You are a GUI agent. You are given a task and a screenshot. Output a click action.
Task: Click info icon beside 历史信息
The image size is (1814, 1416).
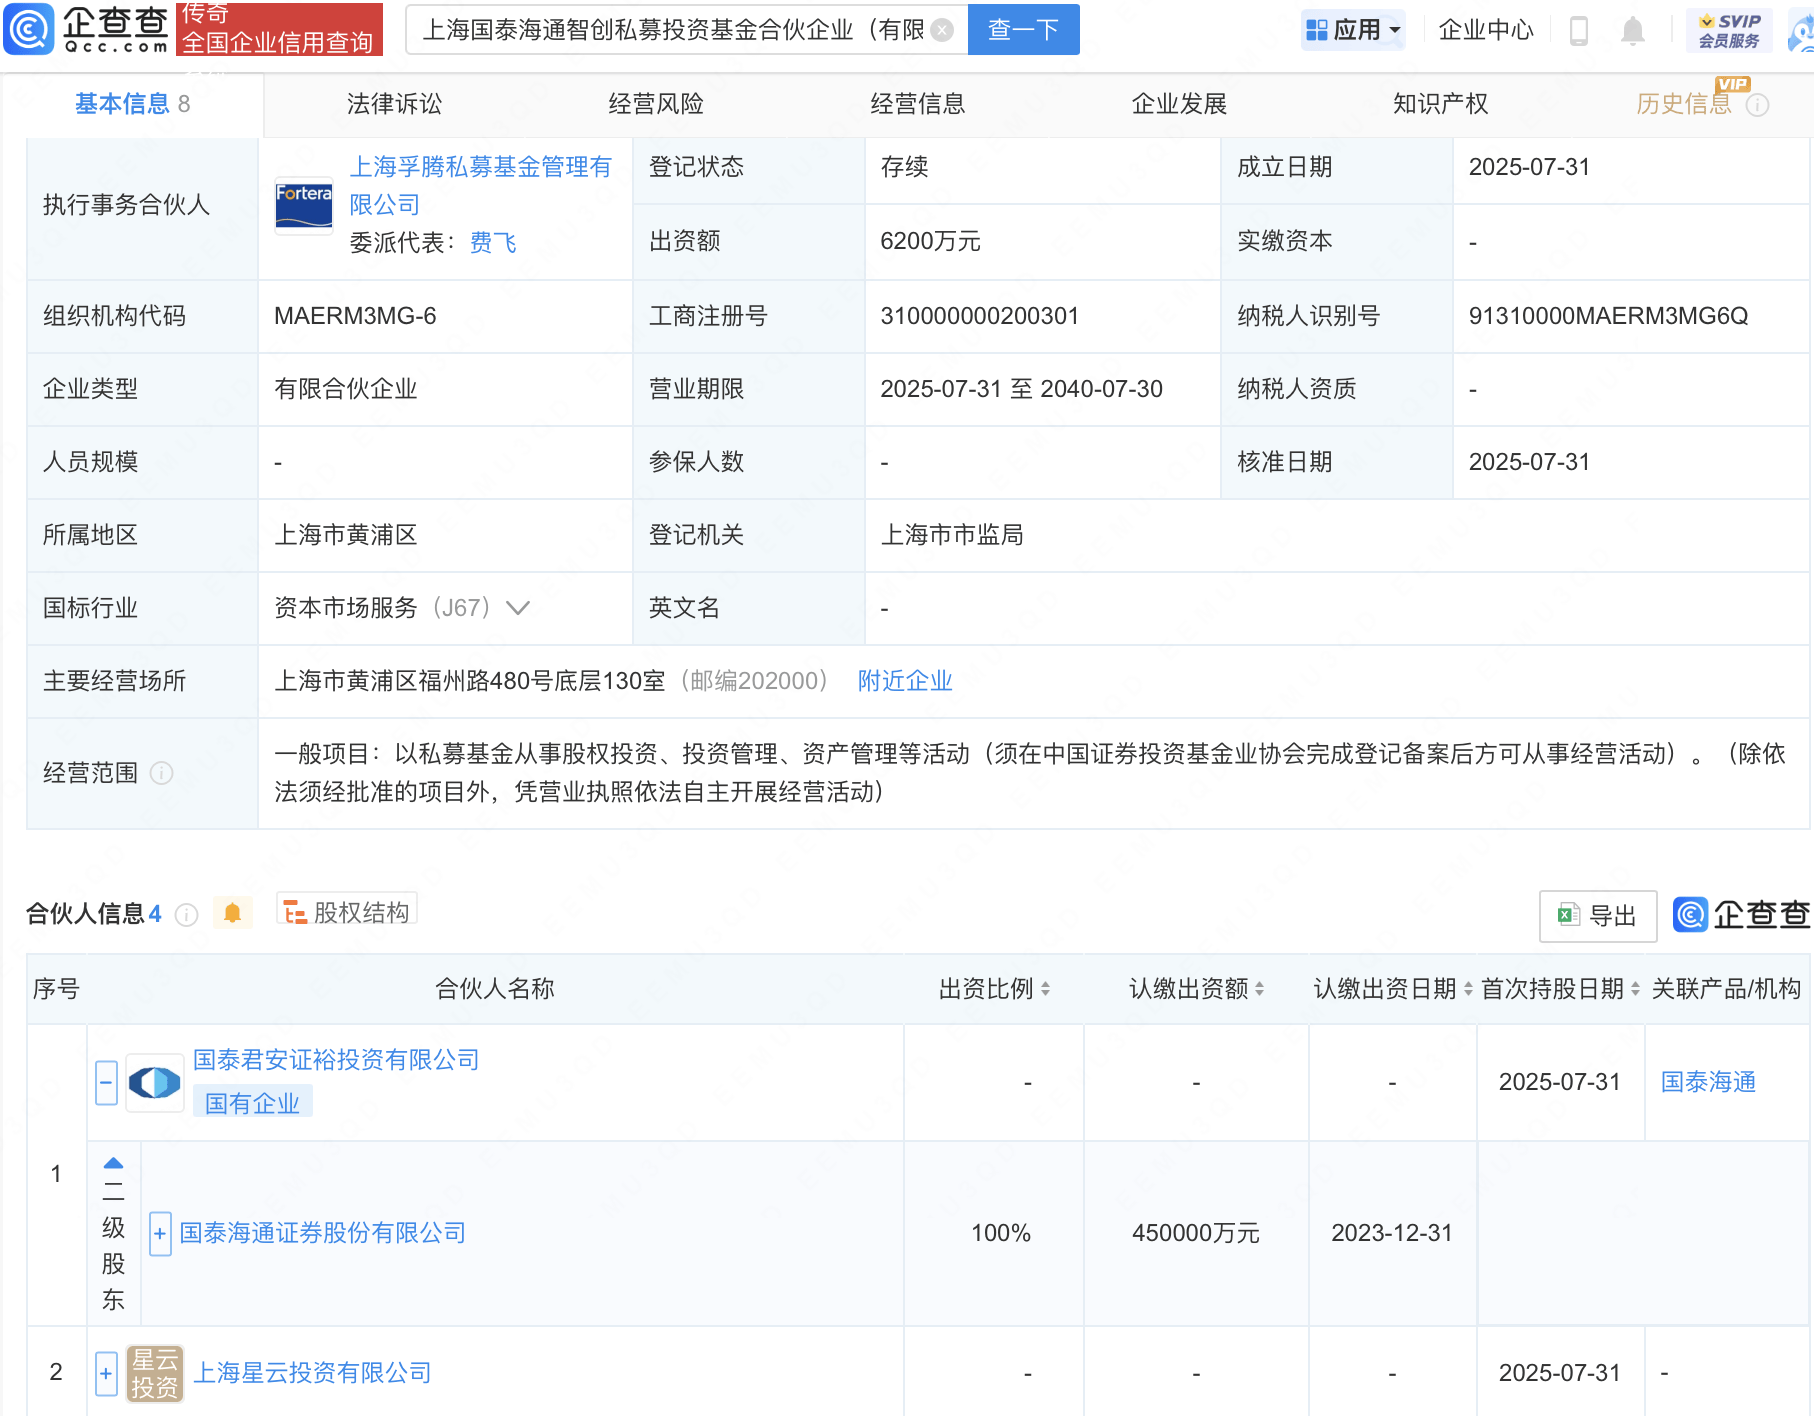(1757, 105)
